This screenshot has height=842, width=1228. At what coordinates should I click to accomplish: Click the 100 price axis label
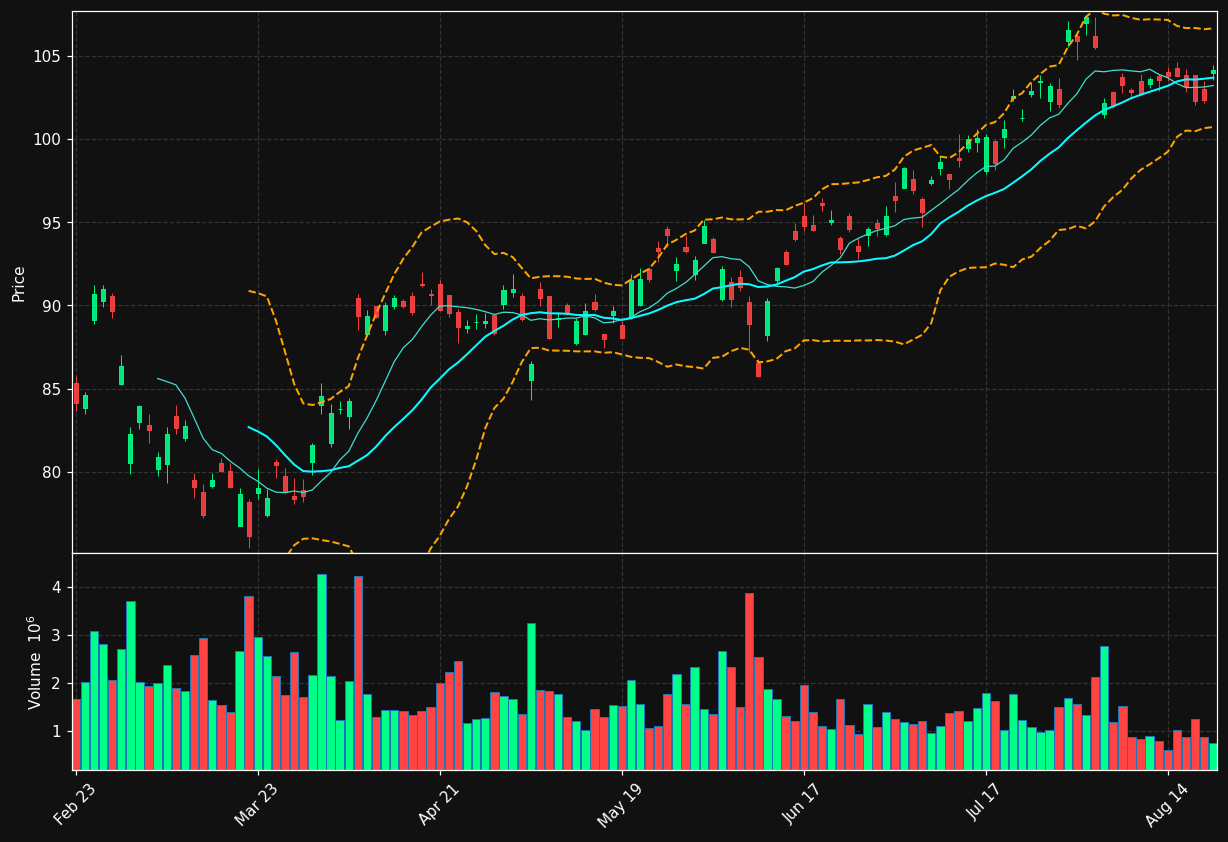49,139
